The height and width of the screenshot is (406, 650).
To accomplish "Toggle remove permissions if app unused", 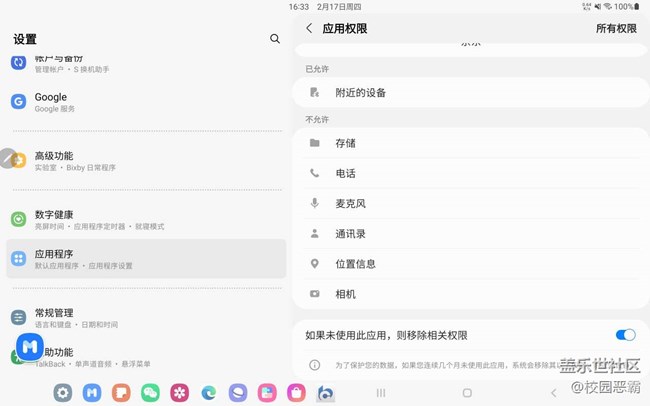I will 625,335.
